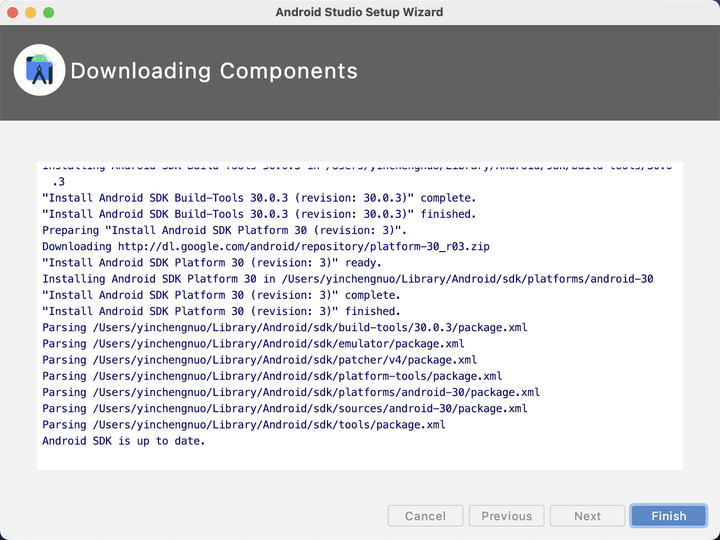The image size is (720, 540).
Task: Click the disabled Next button
Action: (587, 516)
